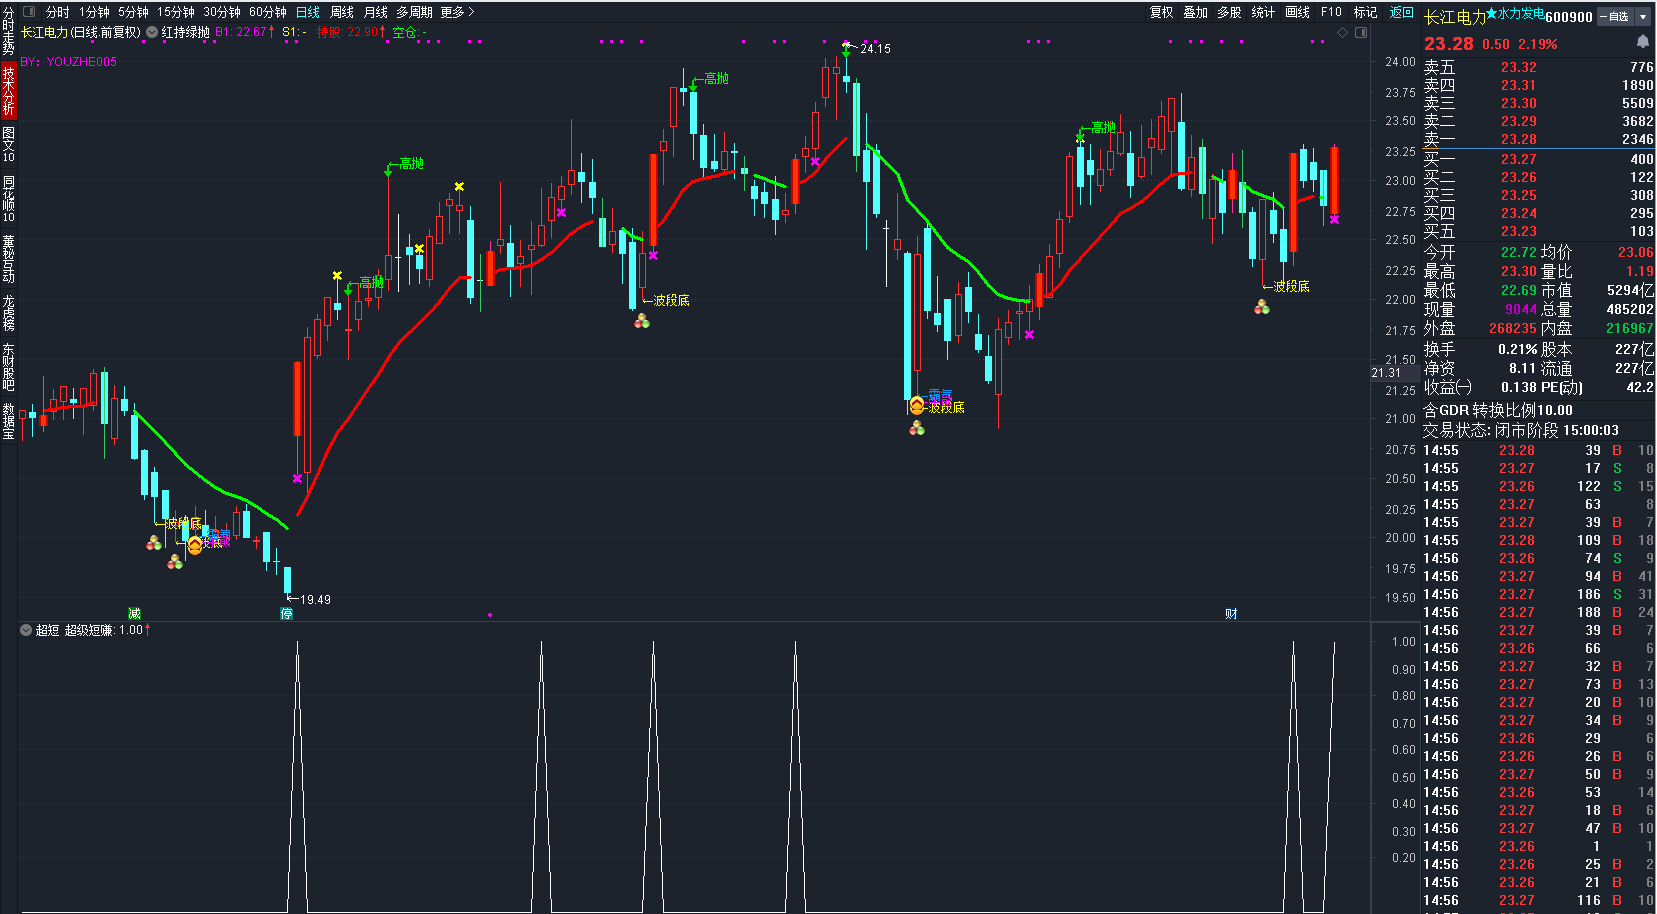Click the star icon beside 水力发电
The height and width of the screenshot is (914, 1657).
pos(1491,13)
